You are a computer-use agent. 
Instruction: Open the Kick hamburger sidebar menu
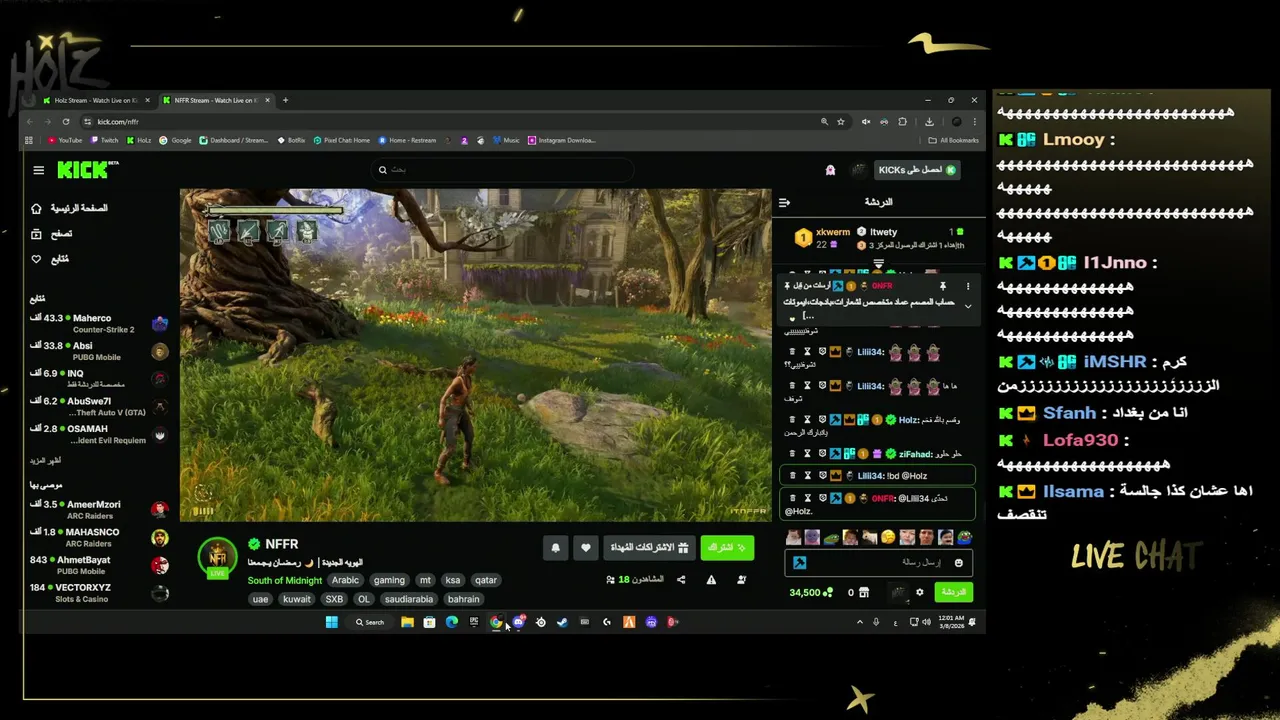[39, 170]
